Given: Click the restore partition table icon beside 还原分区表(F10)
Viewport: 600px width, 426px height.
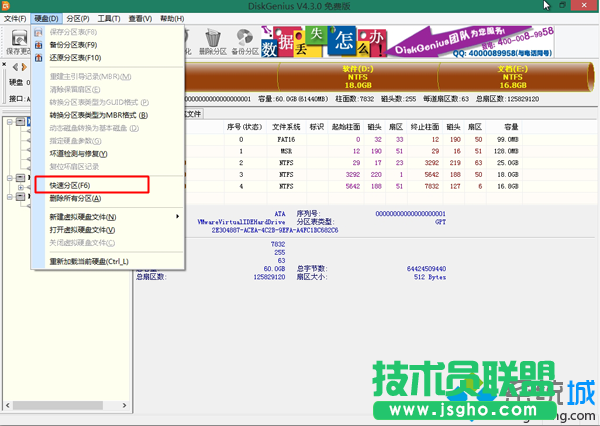Looking at the screenshot, I should (38, 58).
